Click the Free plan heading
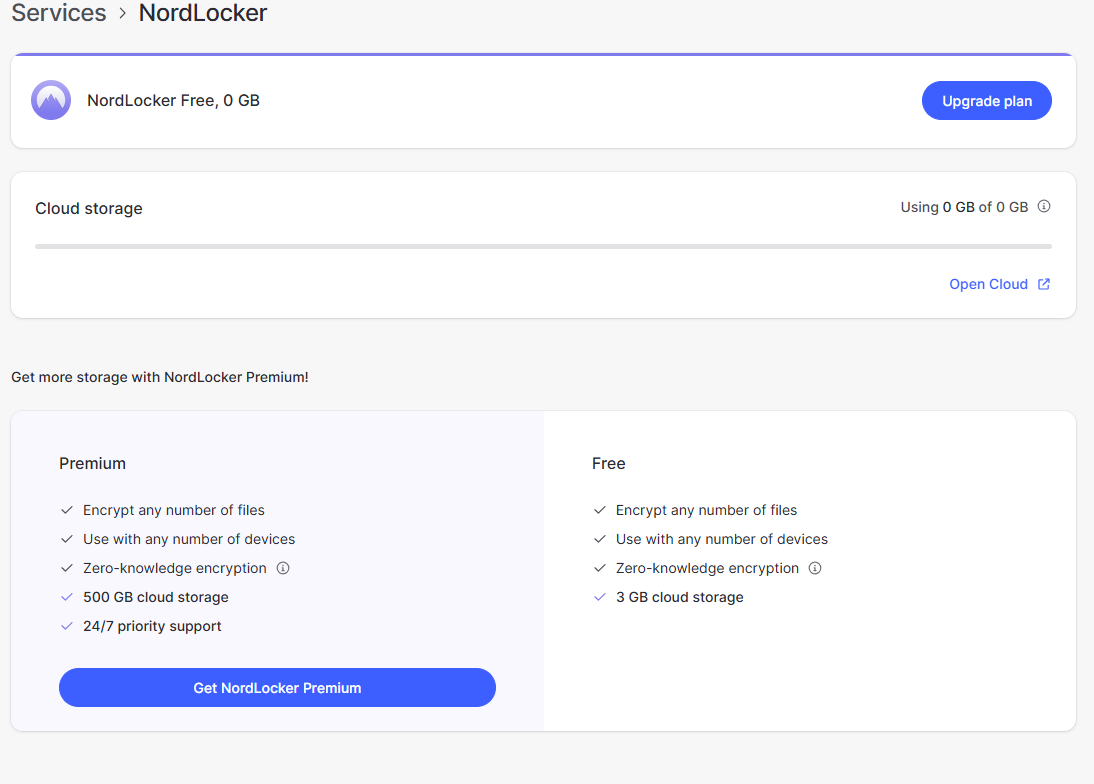This screenshot has height=784, width=1094. 608,463
